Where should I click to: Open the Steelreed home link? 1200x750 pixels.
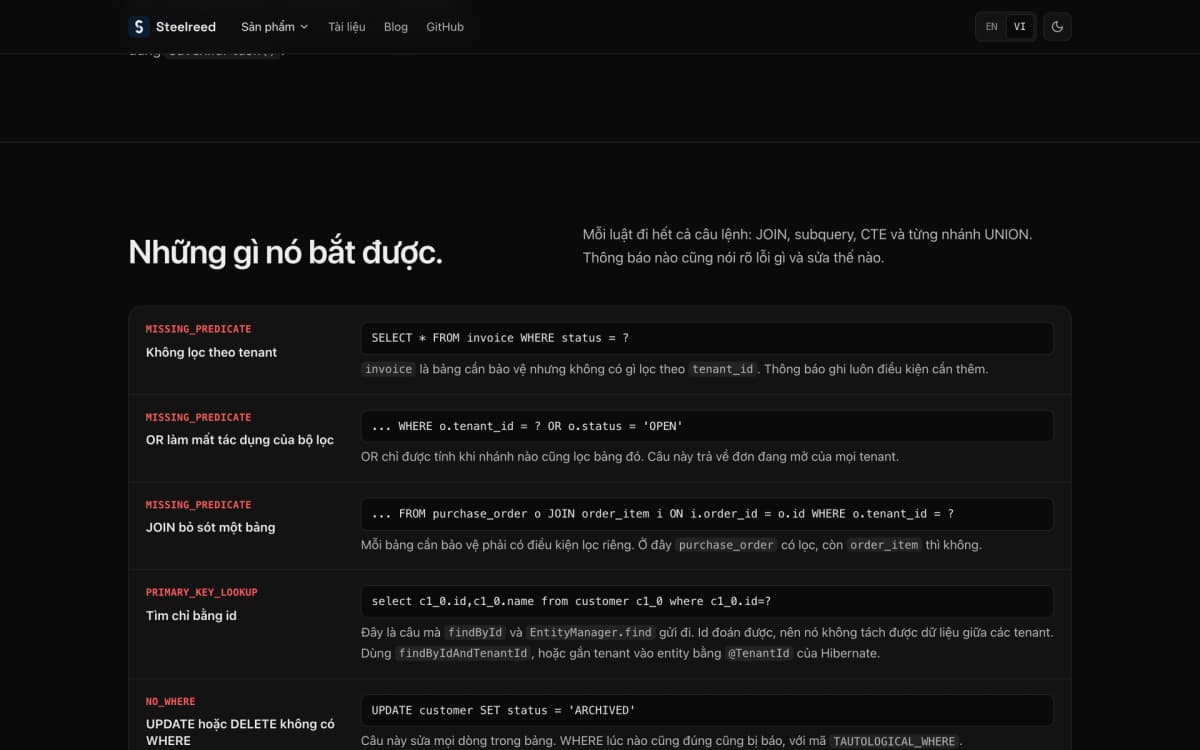172,27
